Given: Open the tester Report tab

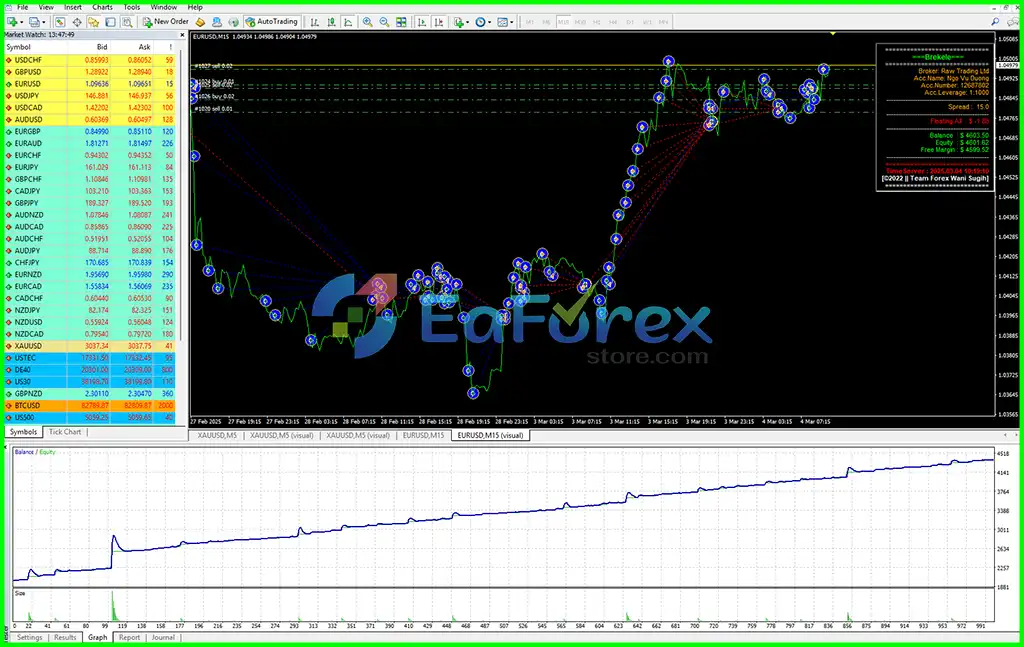Looking at the screenshot, I should (129, 637).
